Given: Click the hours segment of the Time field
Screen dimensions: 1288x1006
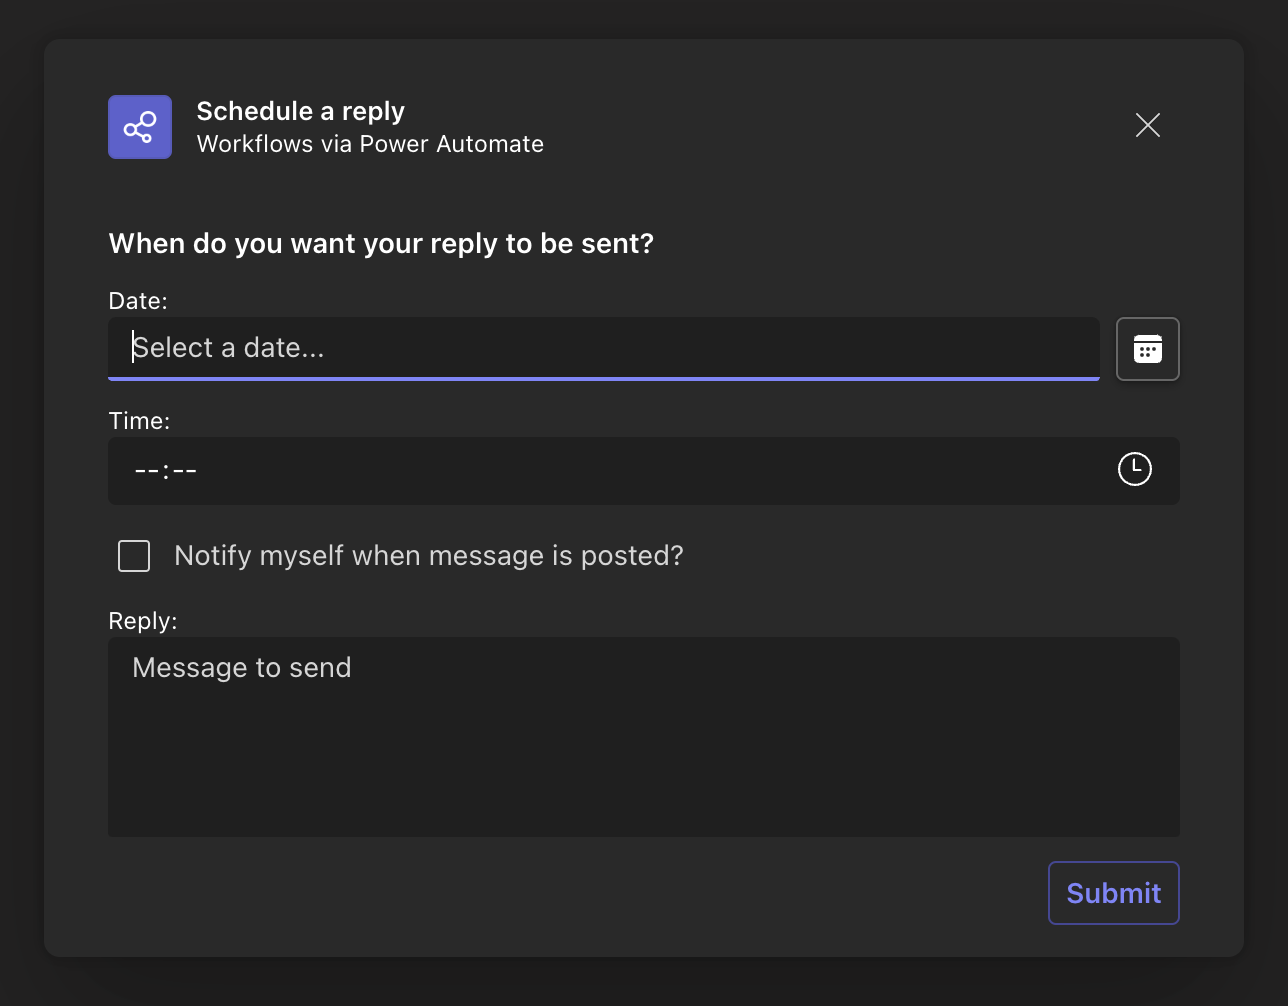Looking at the screenshot, I should pyautogui.click(x=146, y=470).
